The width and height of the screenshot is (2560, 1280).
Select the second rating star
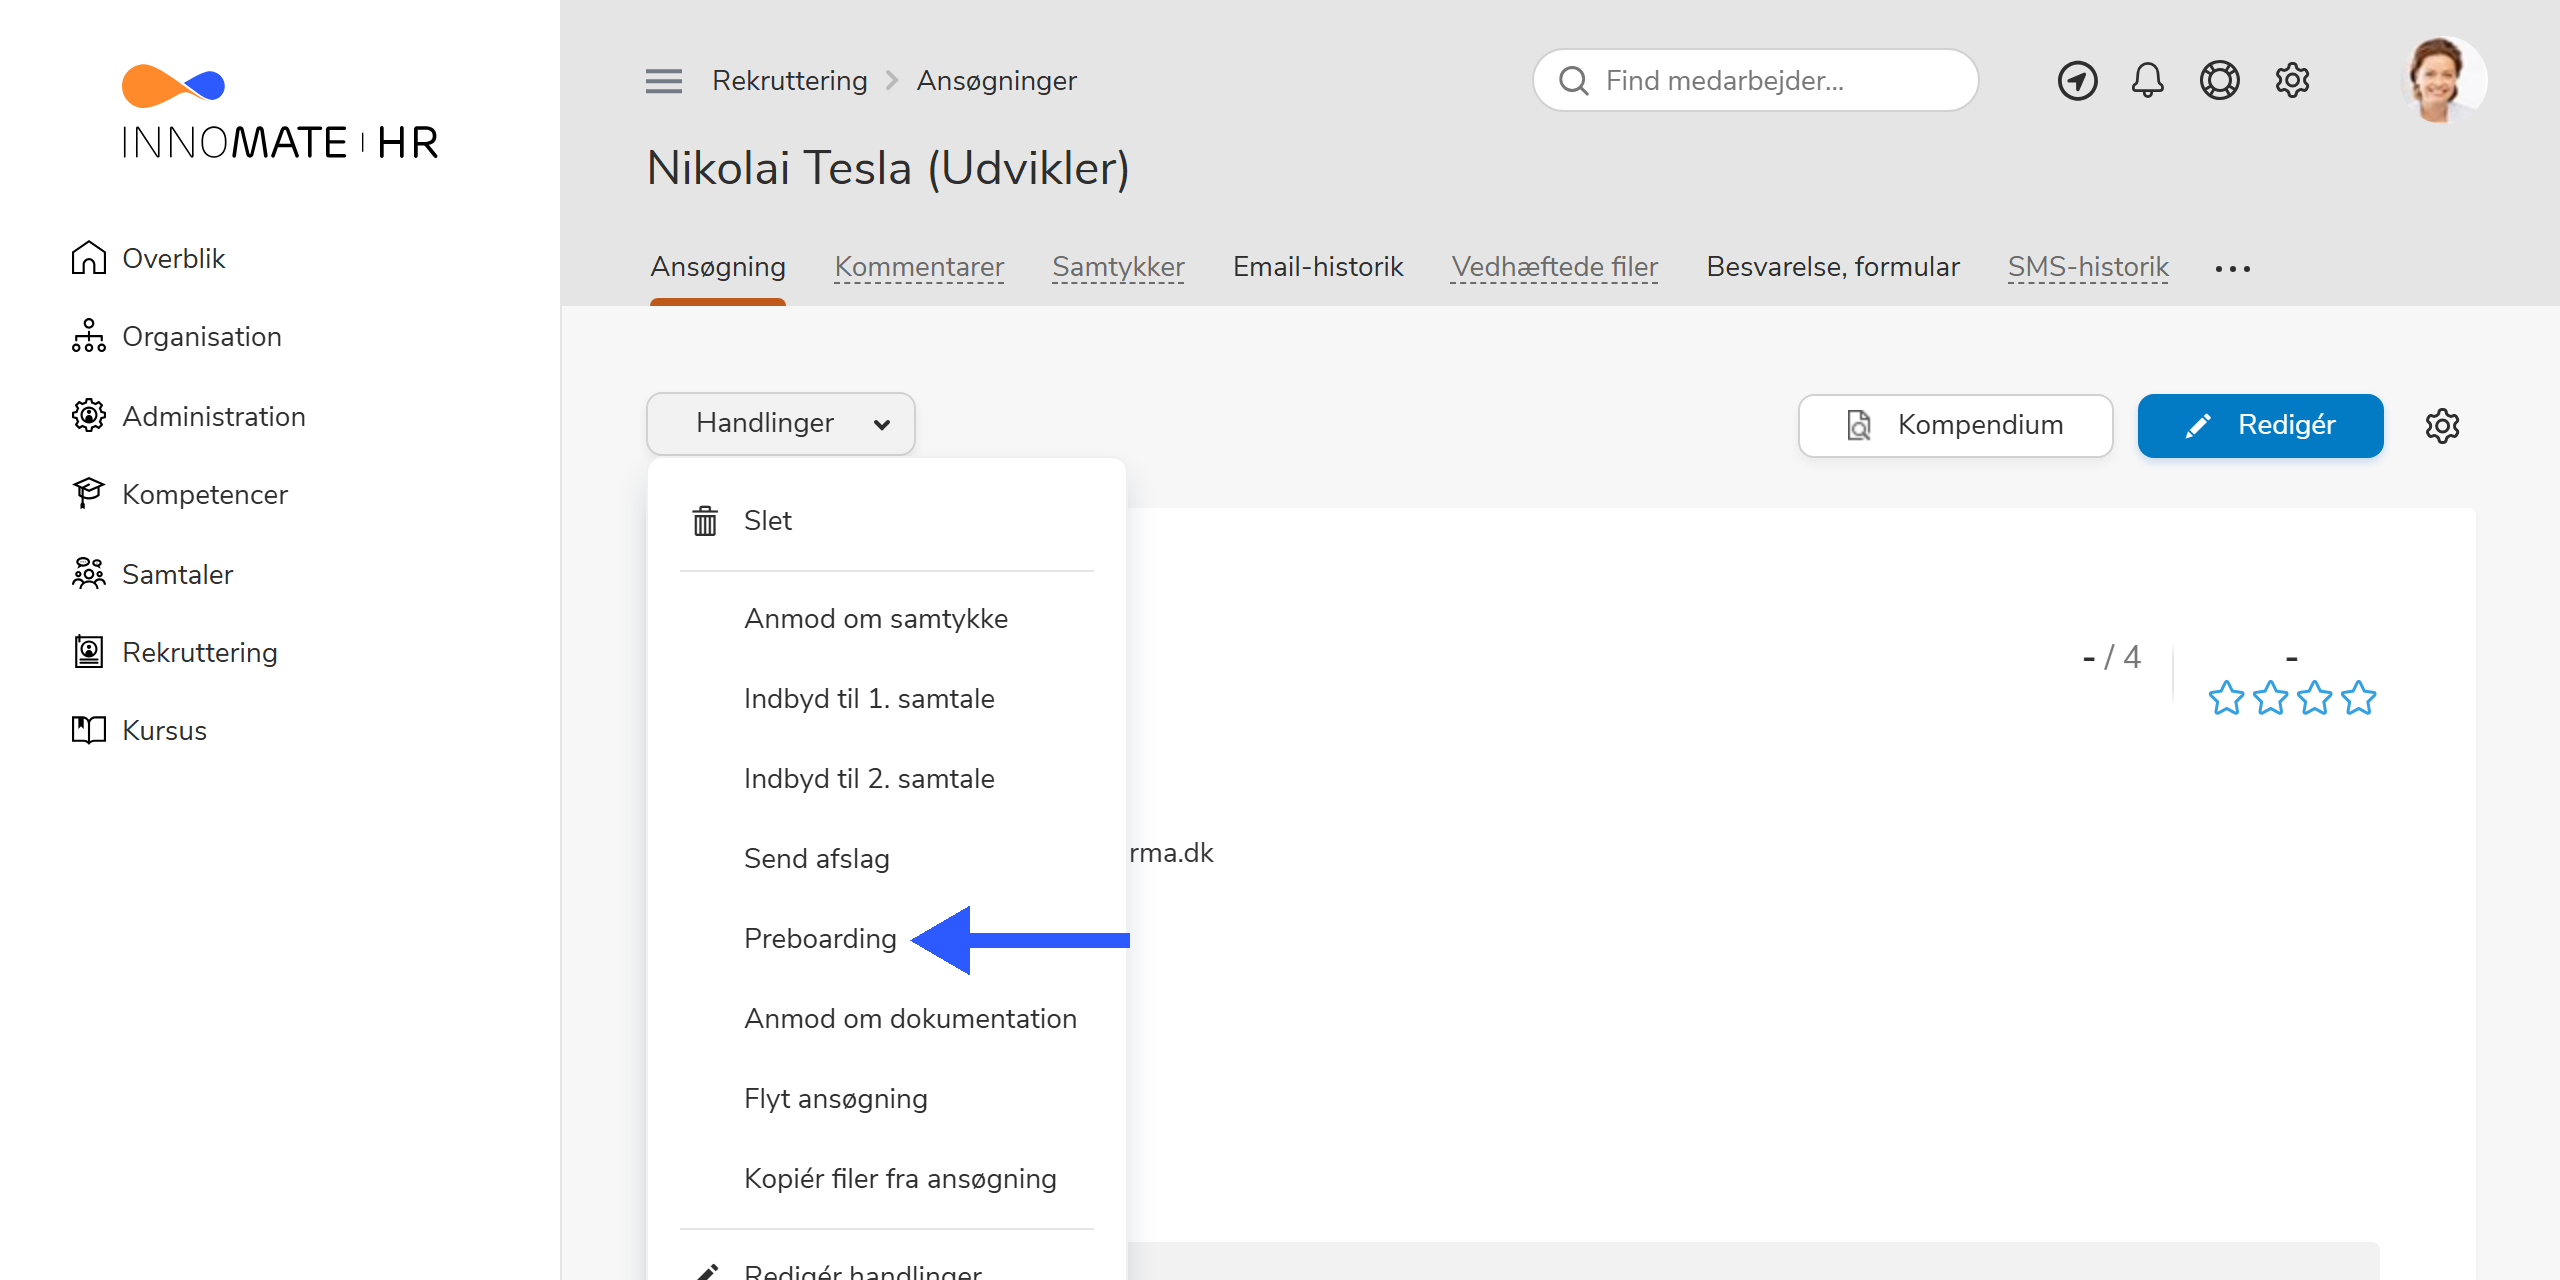tap(2270, 698)
